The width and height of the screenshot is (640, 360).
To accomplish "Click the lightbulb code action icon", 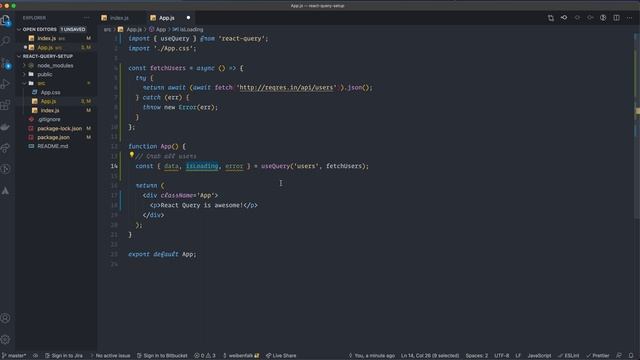I will point(131,155).
